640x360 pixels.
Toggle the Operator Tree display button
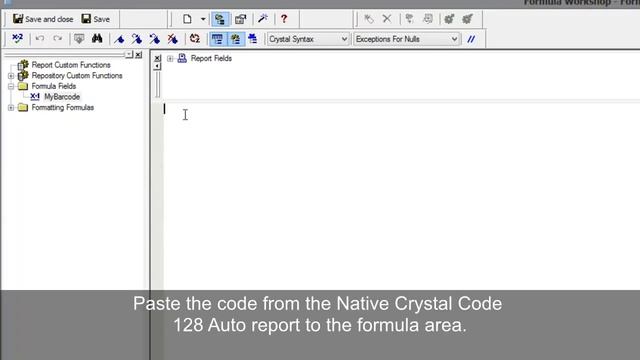[x=253, y=39]
